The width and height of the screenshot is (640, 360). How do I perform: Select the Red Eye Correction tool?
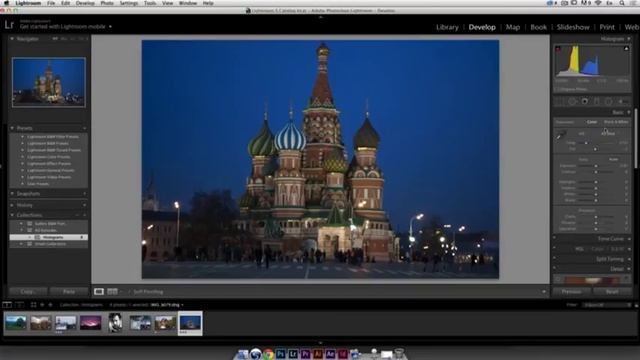coord(585,101)
